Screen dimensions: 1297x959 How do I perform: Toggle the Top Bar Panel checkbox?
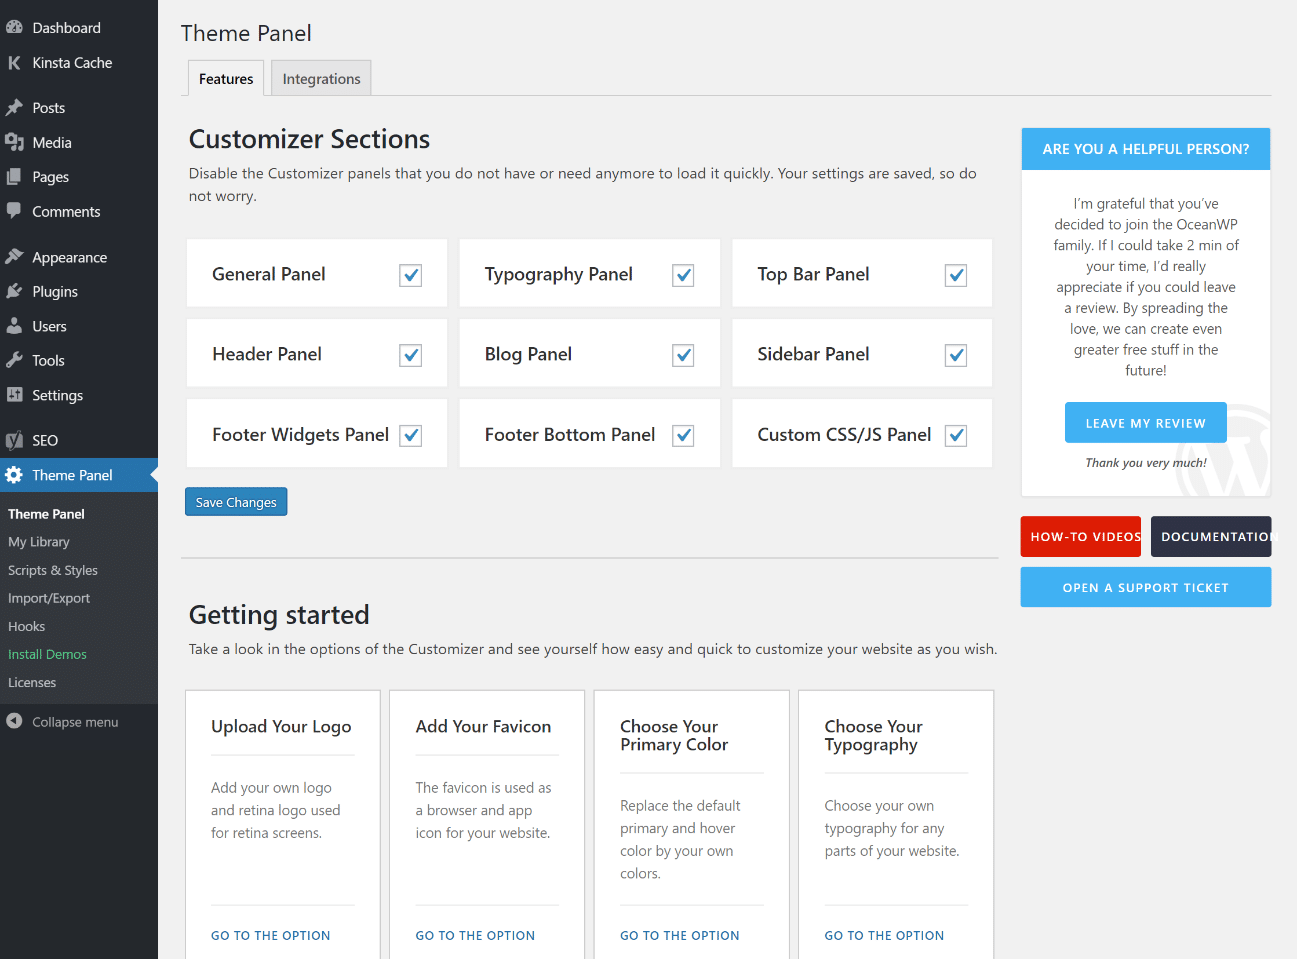956,275
